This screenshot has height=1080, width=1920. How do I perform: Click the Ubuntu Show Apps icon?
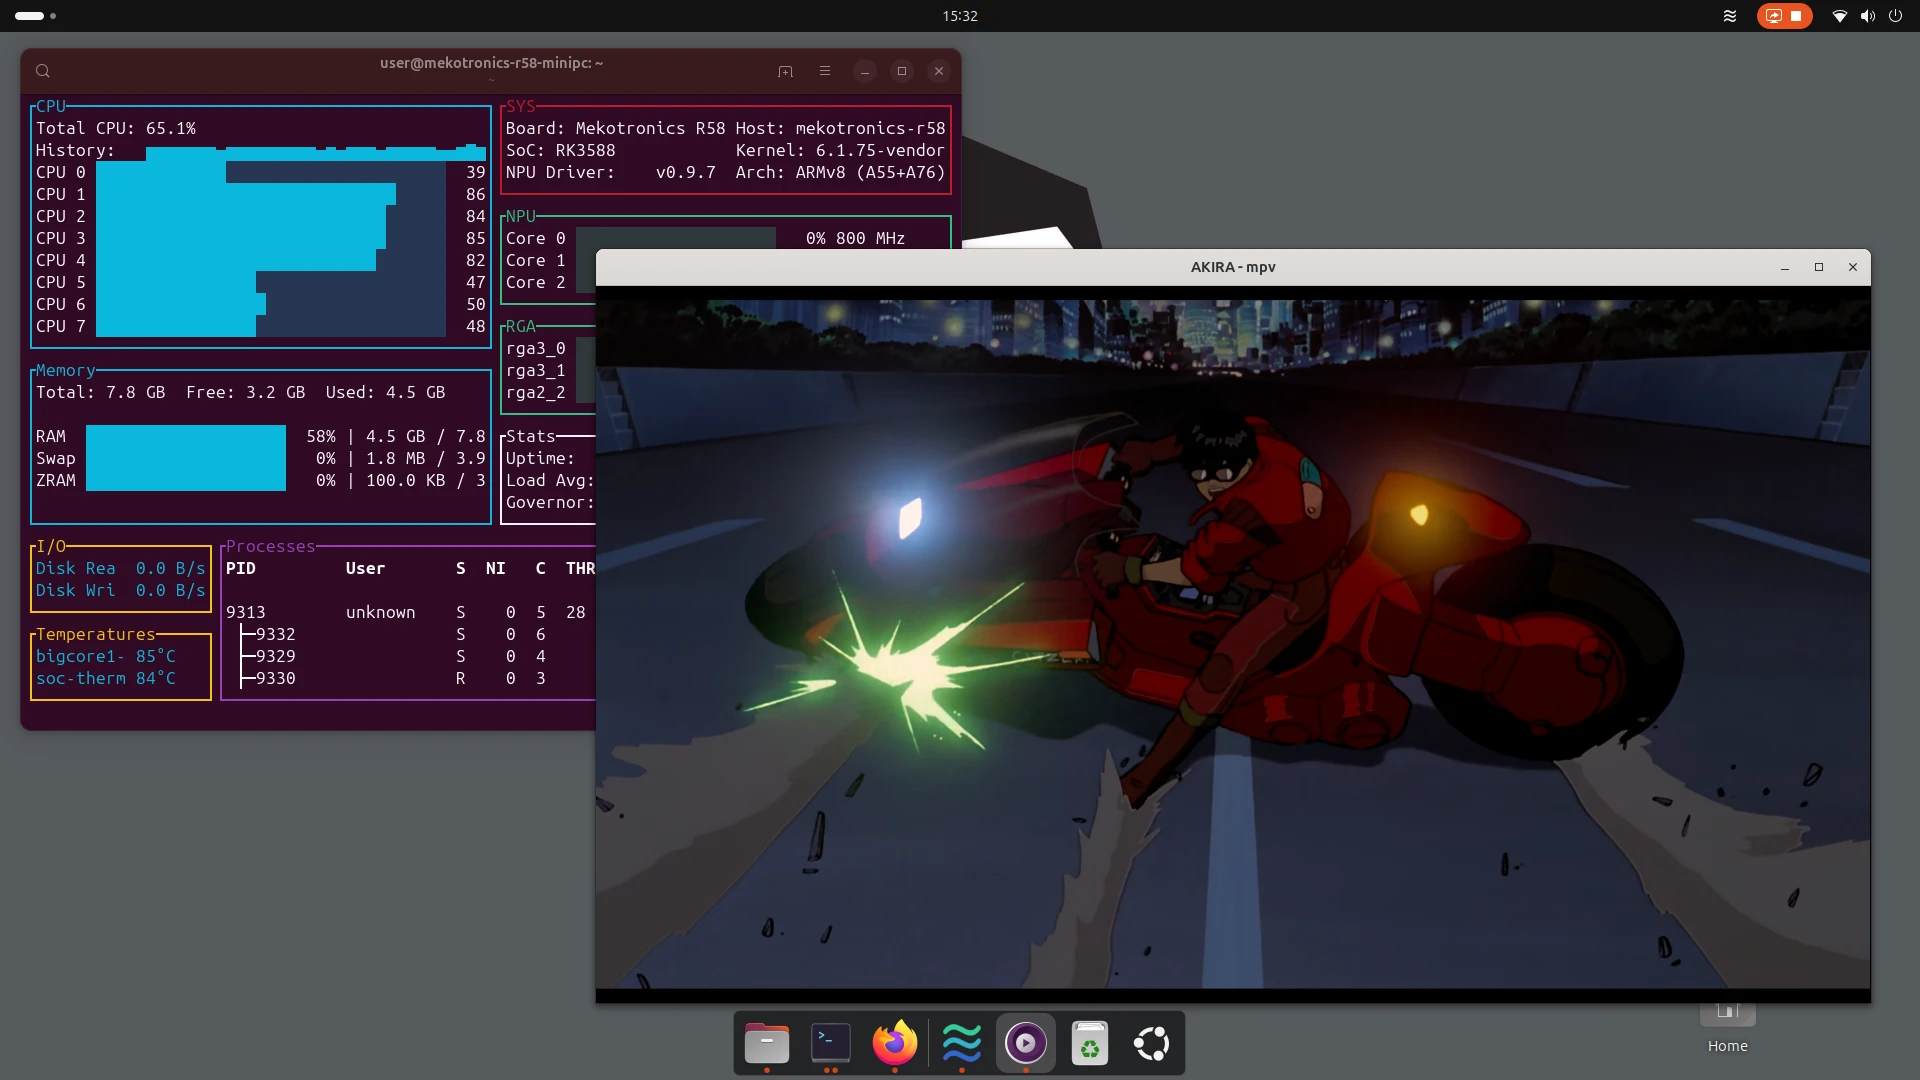[1151, 1043]
